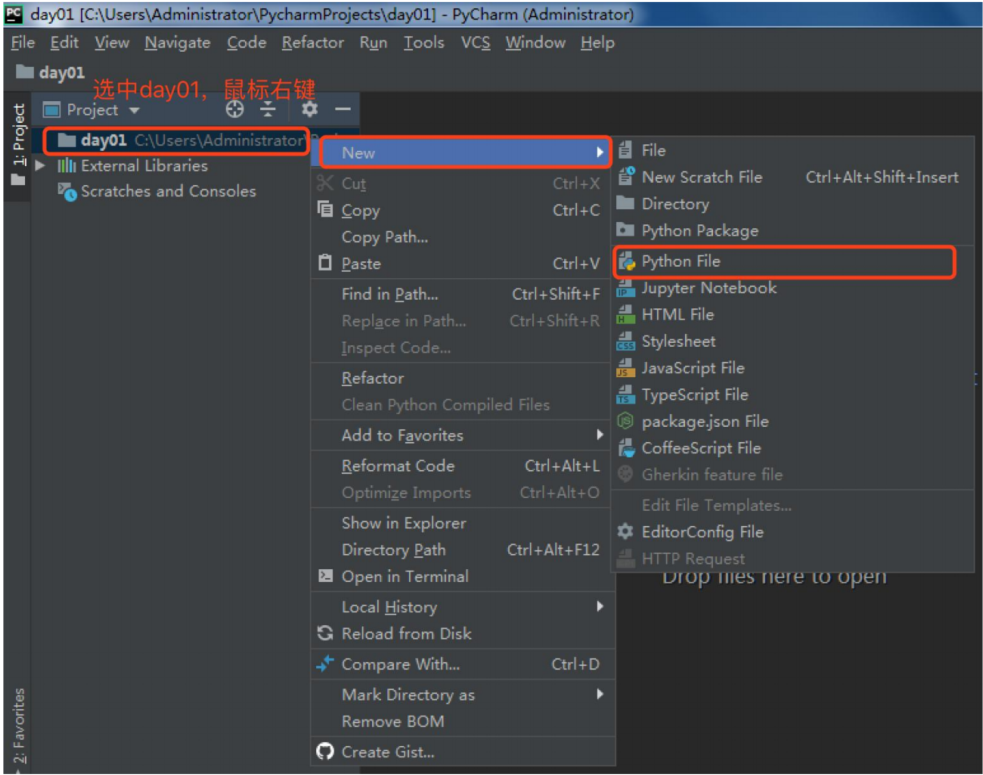Click the TypeScript File icon

[x=626, y=395]
